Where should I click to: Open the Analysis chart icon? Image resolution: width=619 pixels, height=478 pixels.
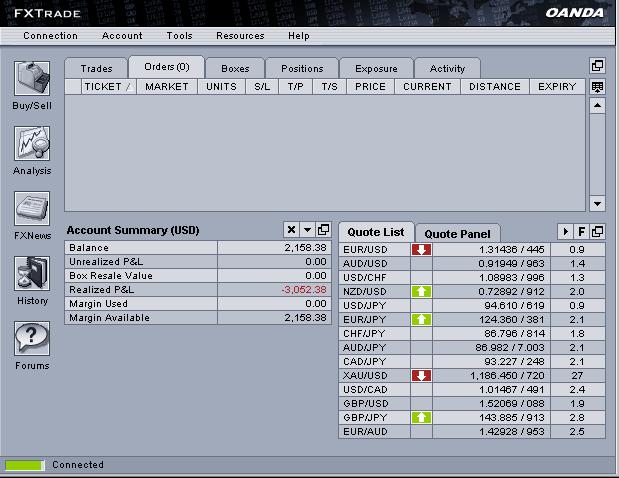[x=32, y=143]
